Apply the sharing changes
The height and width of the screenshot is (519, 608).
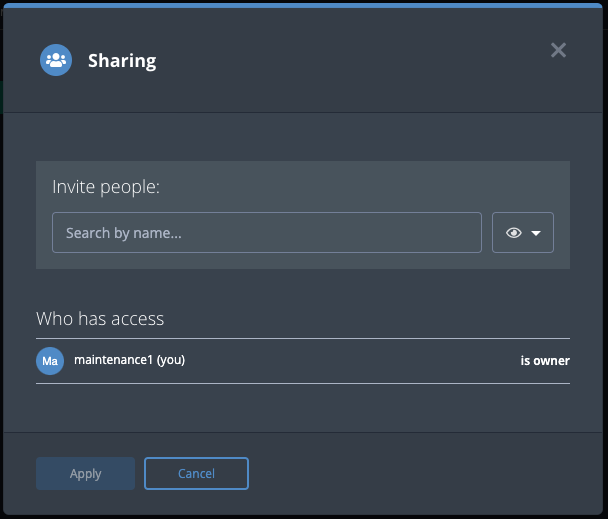tap(85, 473)
